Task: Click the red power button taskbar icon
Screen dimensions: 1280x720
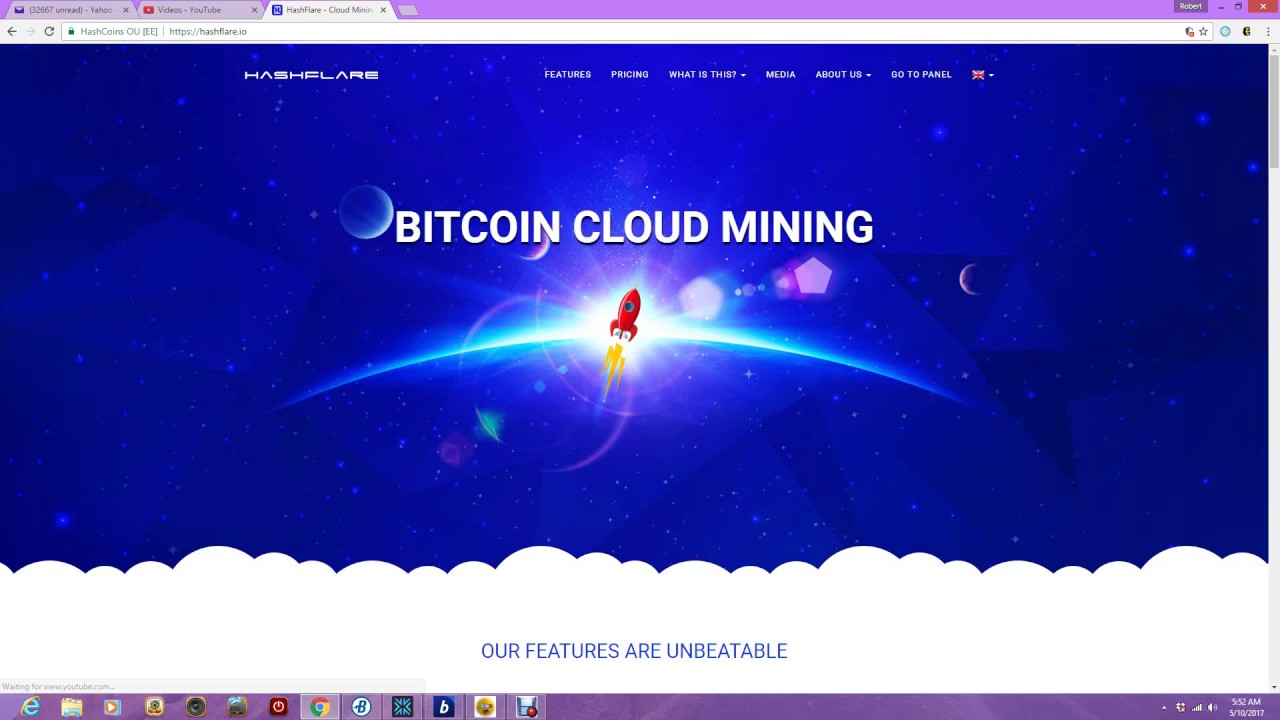Action: tap(278, 707)
